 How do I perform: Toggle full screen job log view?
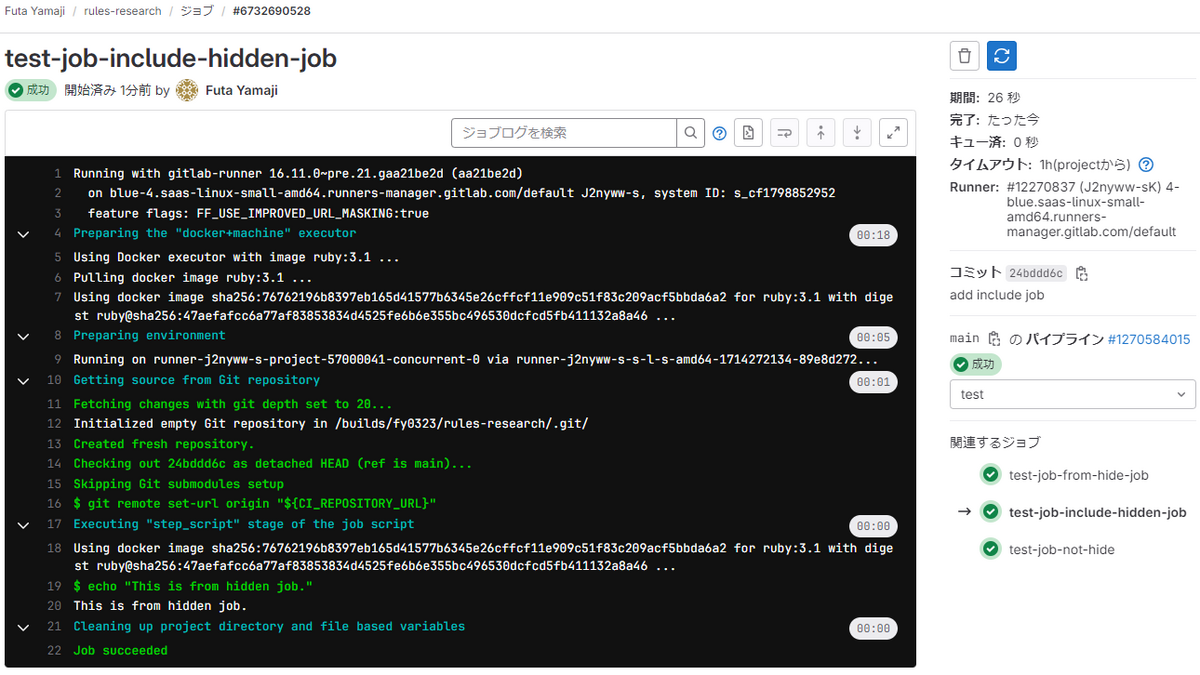point(893,133)
